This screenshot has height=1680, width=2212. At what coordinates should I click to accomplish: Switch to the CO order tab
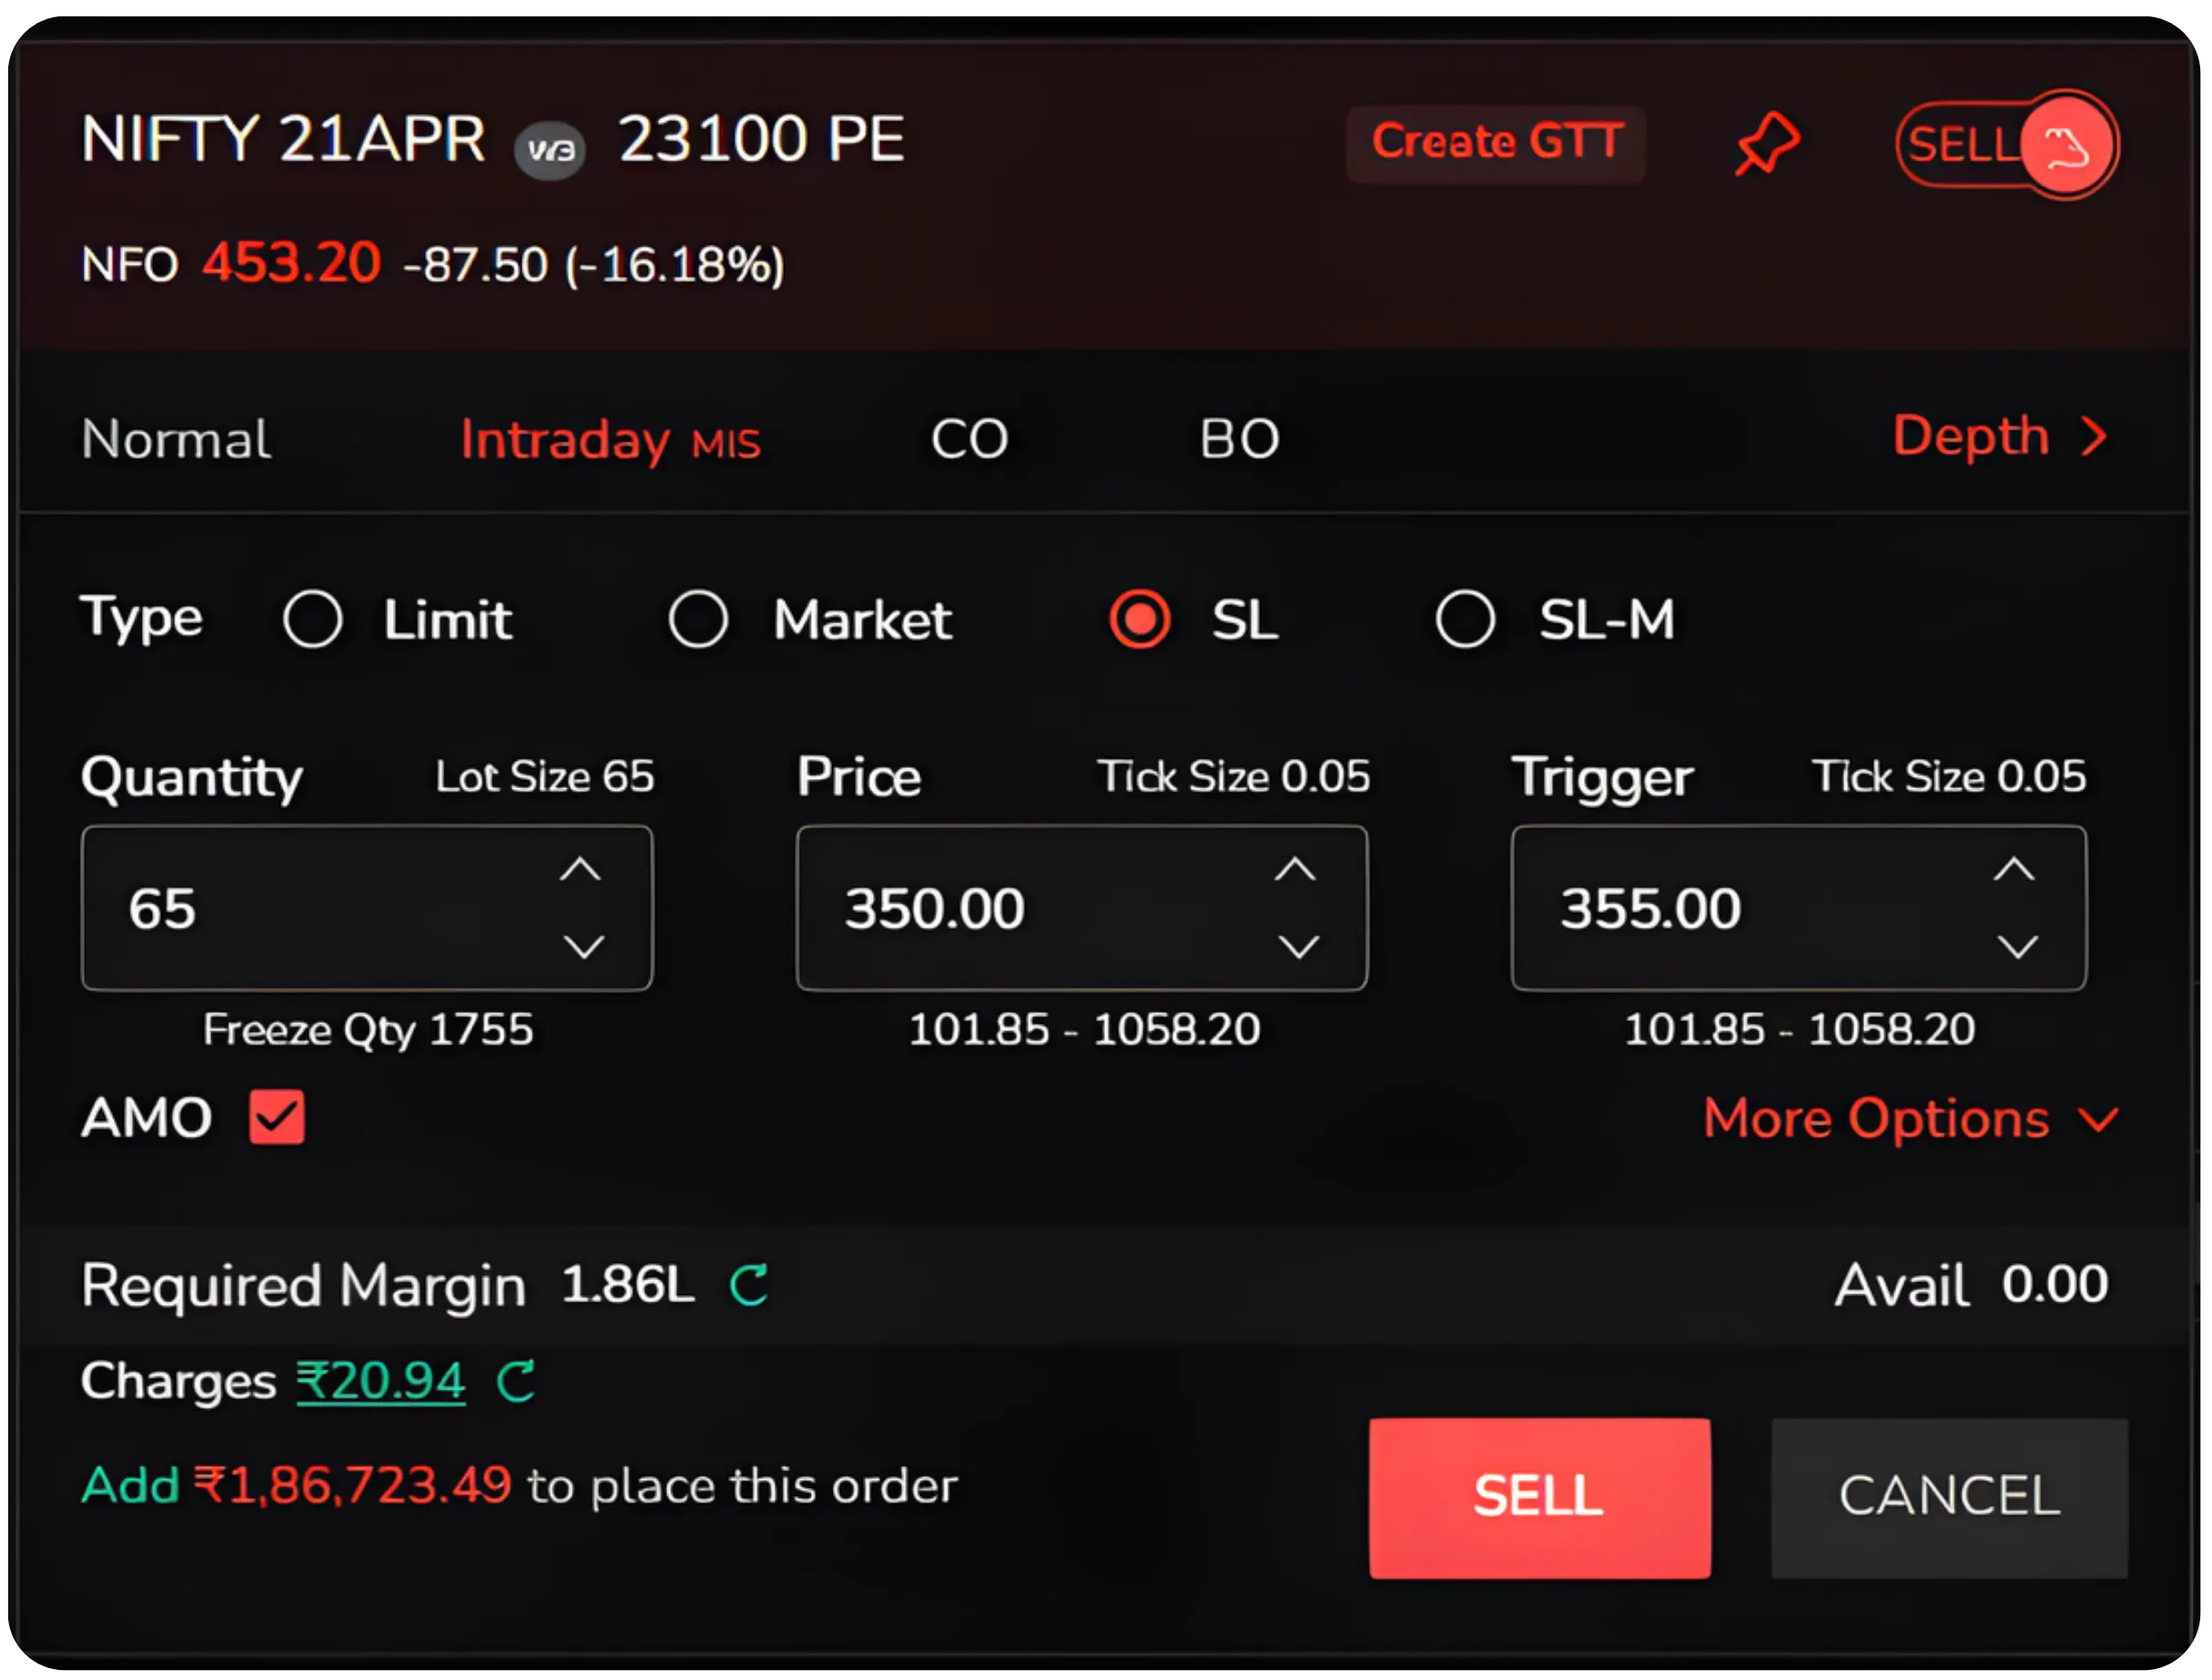(x=968, y=439)
